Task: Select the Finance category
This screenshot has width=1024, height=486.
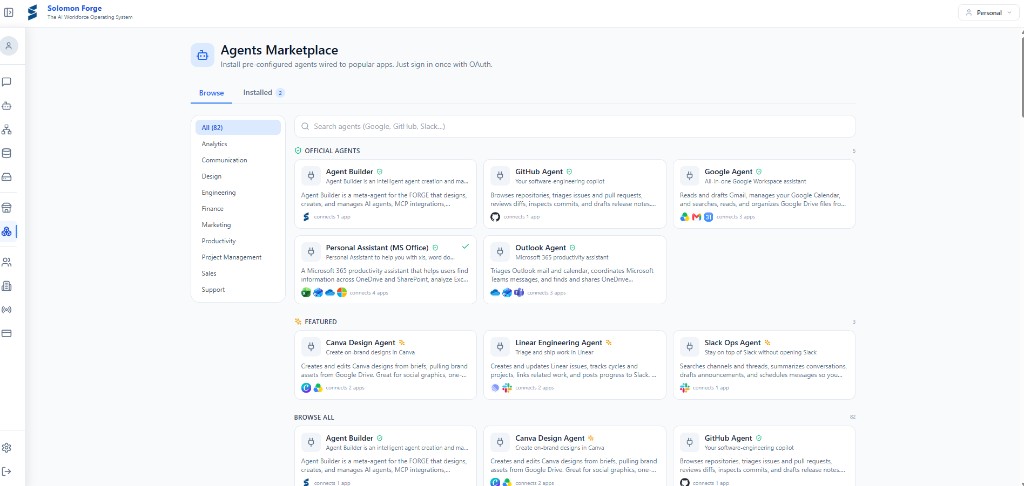Action: 238,209
